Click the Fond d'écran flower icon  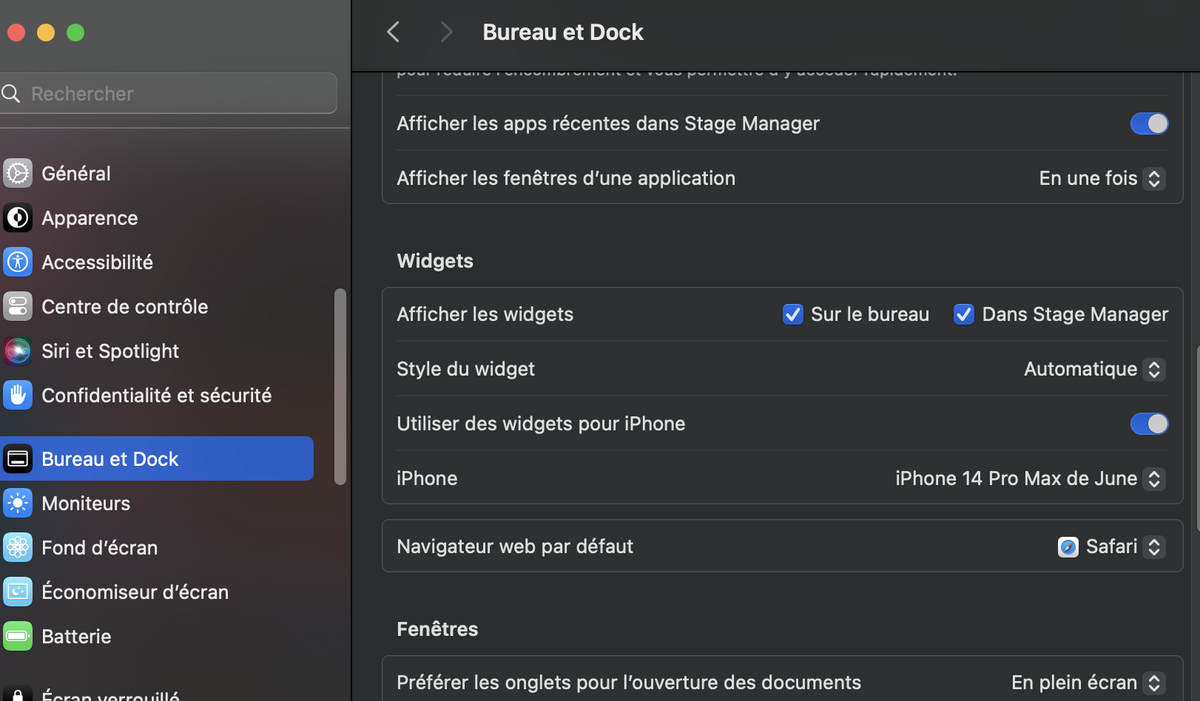(18, 548)
